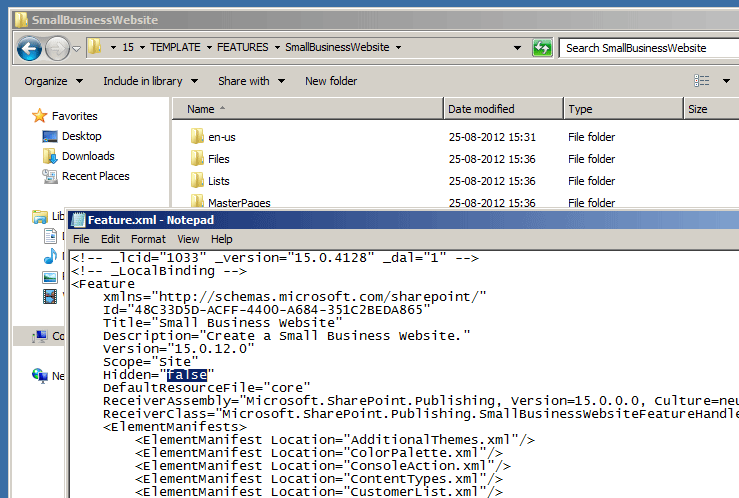Open recent locations dropdown beside Forward arrow
This screenshot has width=739, height=498.
click(x=76, y=49)
